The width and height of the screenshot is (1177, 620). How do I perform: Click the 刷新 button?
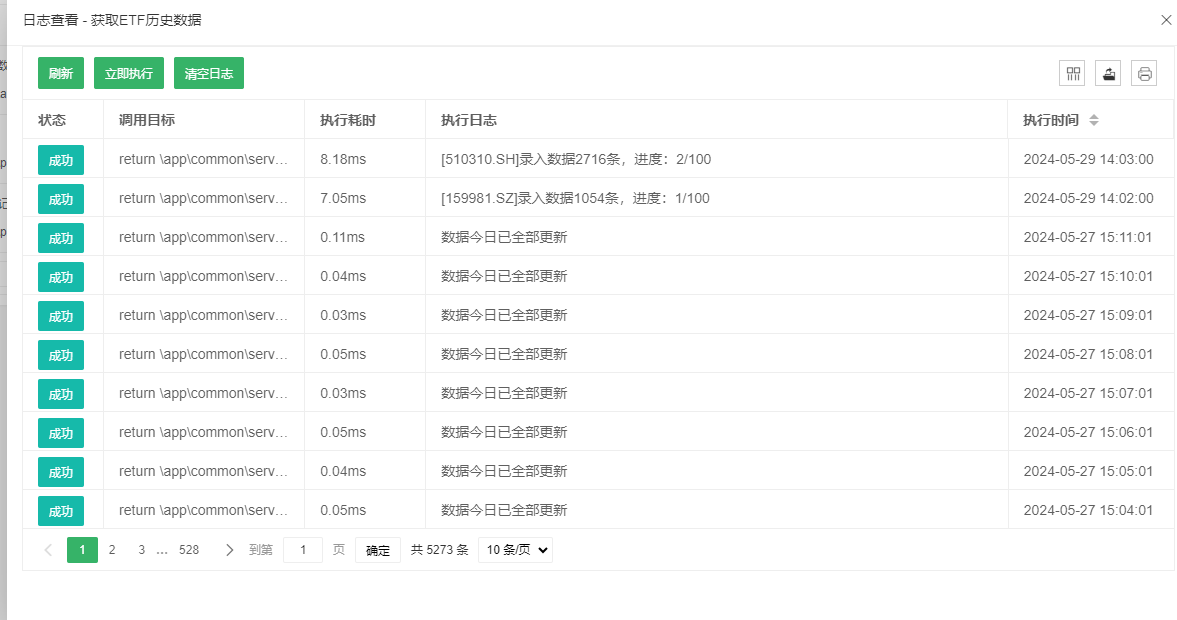61,74
